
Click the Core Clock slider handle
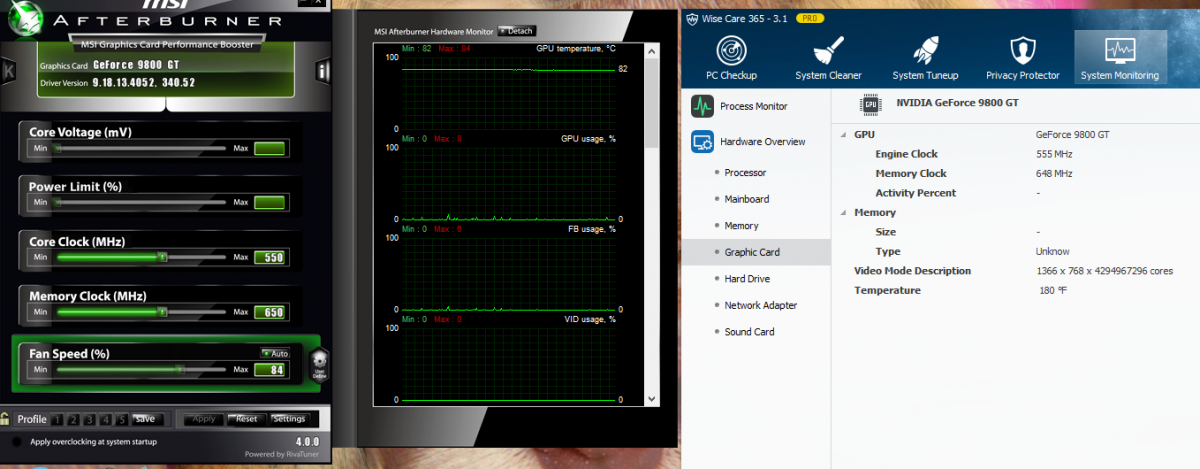[163, 257]
